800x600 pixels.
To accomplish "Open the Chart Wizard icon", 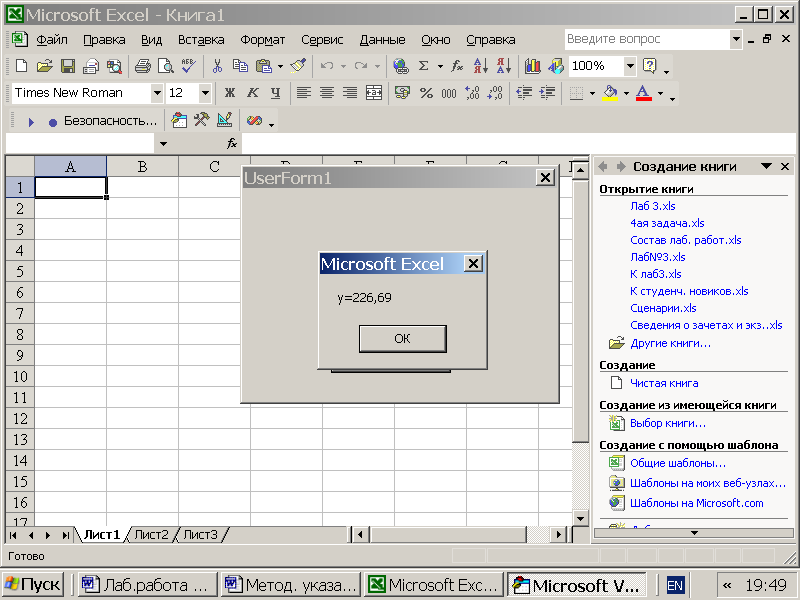I will pos(533,66).
